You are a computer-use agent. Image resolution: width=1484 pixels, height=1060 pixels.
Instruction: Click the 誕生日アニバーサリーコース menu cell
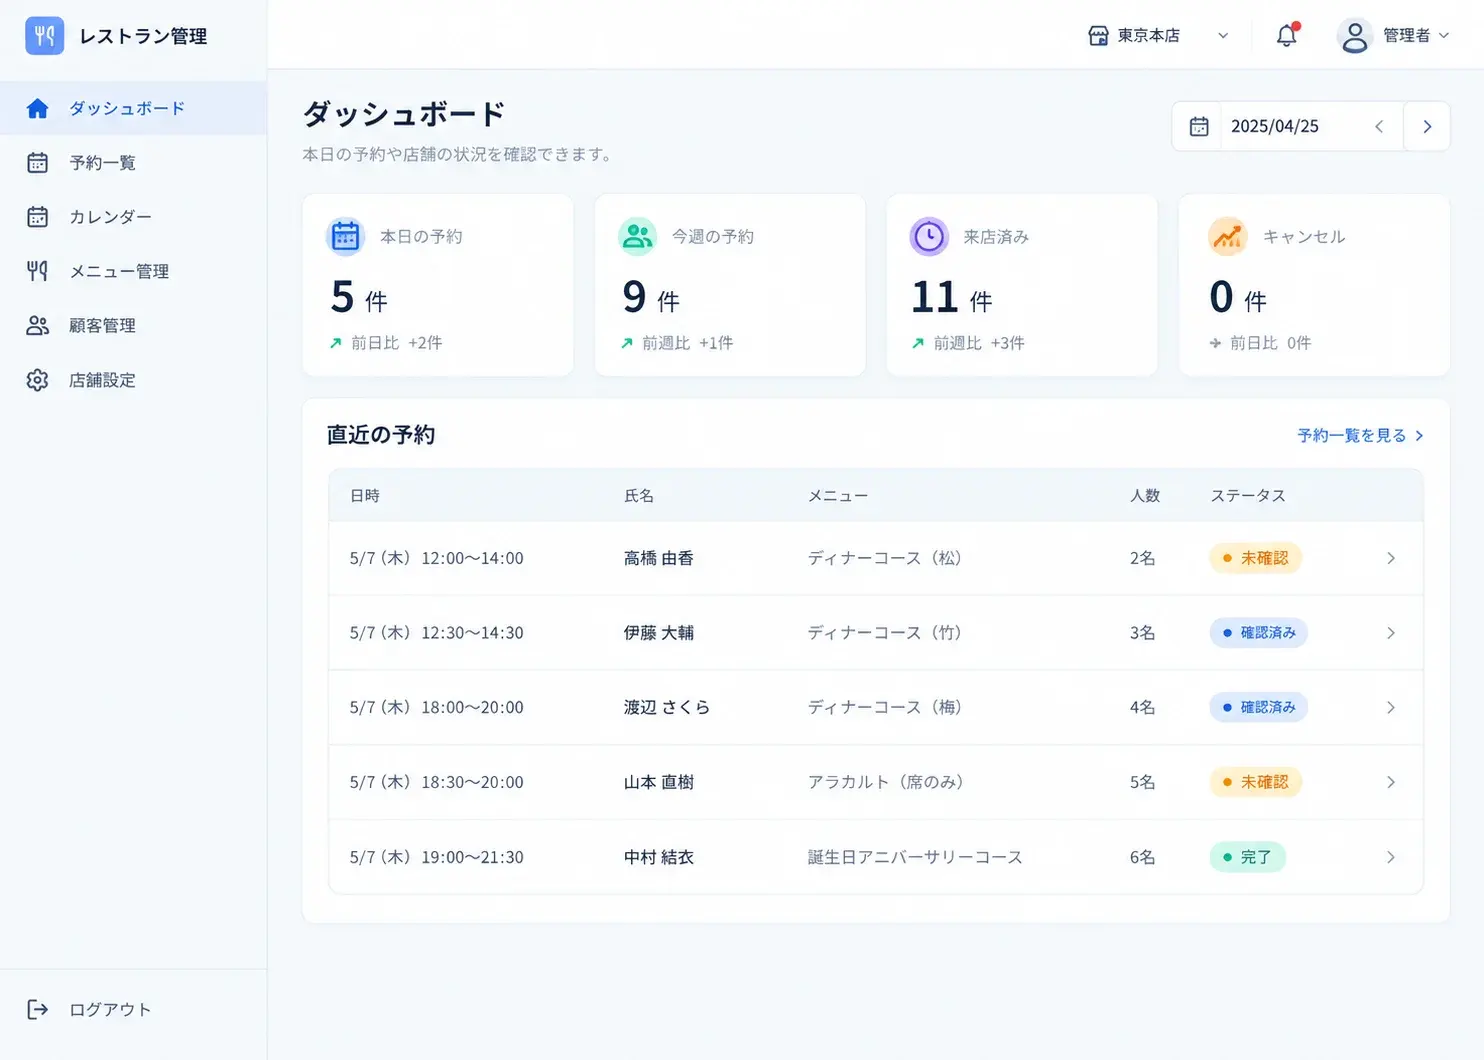click(x=915, y=857)
